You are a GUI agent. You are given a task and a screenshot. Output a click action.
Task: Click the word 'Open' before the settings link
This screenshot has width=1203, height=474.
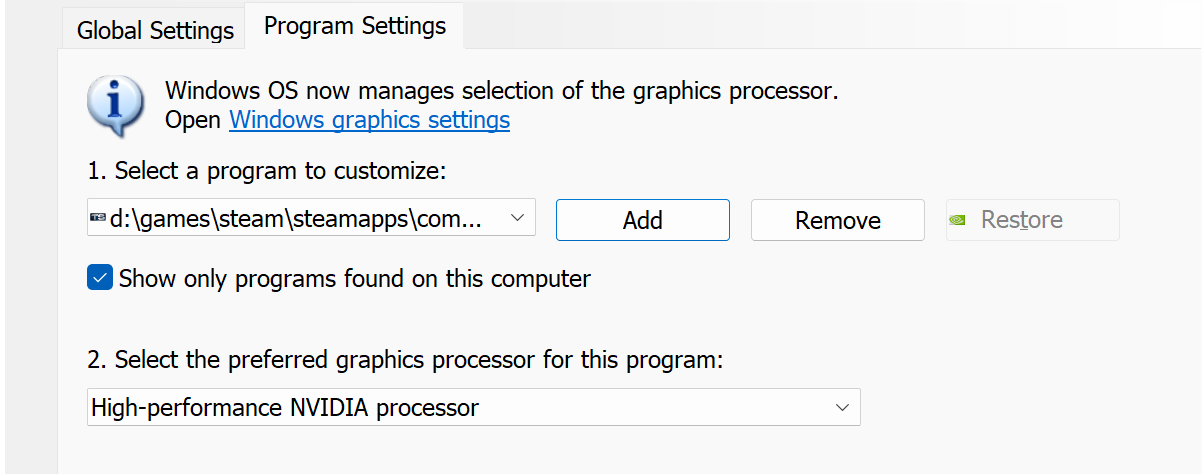194,121
